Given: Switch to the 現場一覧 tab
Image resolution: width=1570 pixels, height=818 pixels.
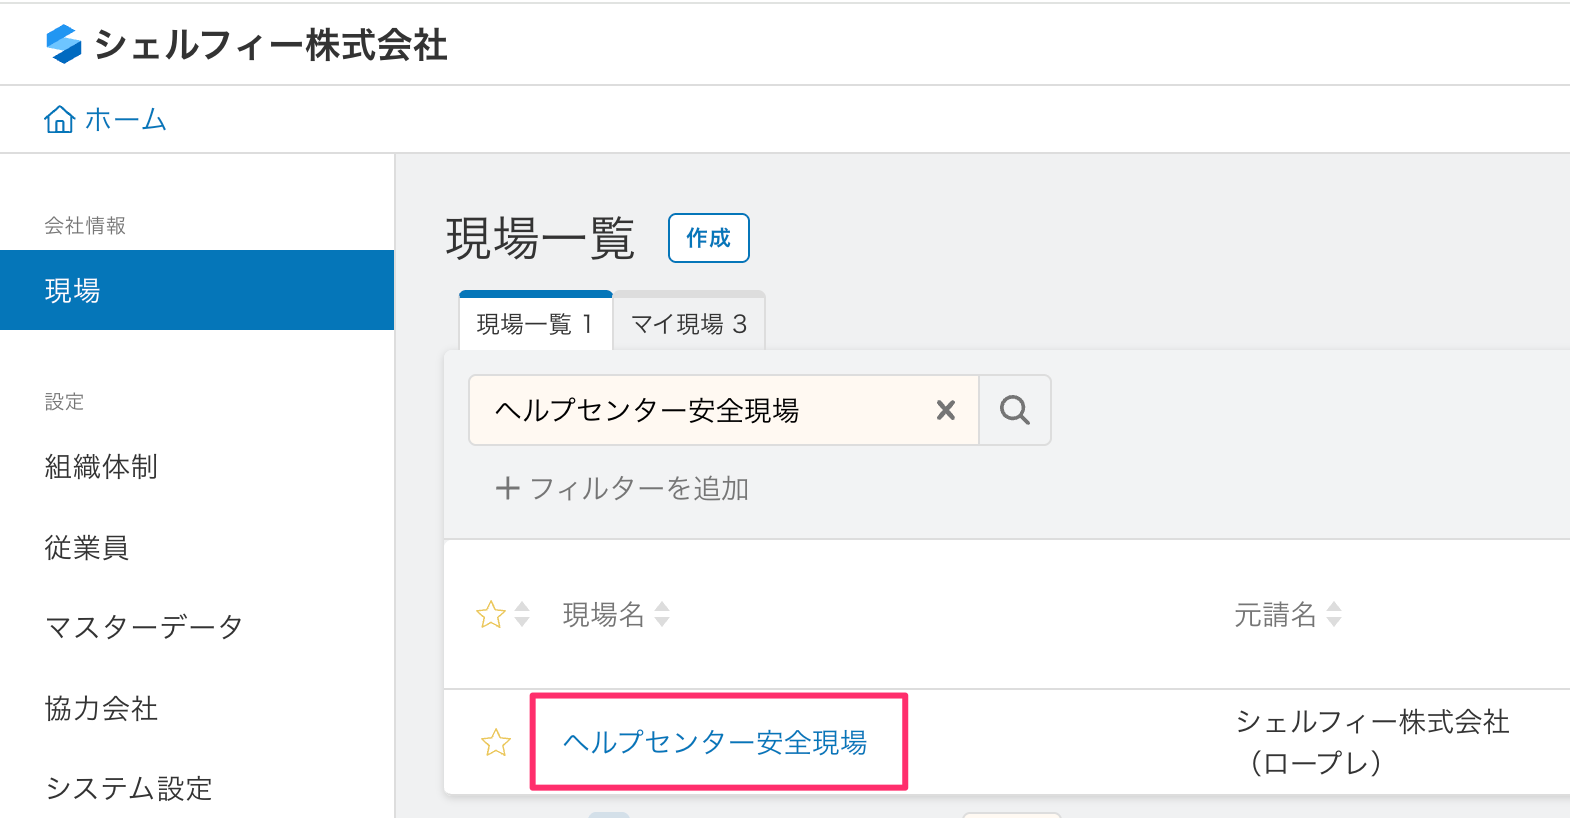Looking at the screenshot, I should (535, 324).
